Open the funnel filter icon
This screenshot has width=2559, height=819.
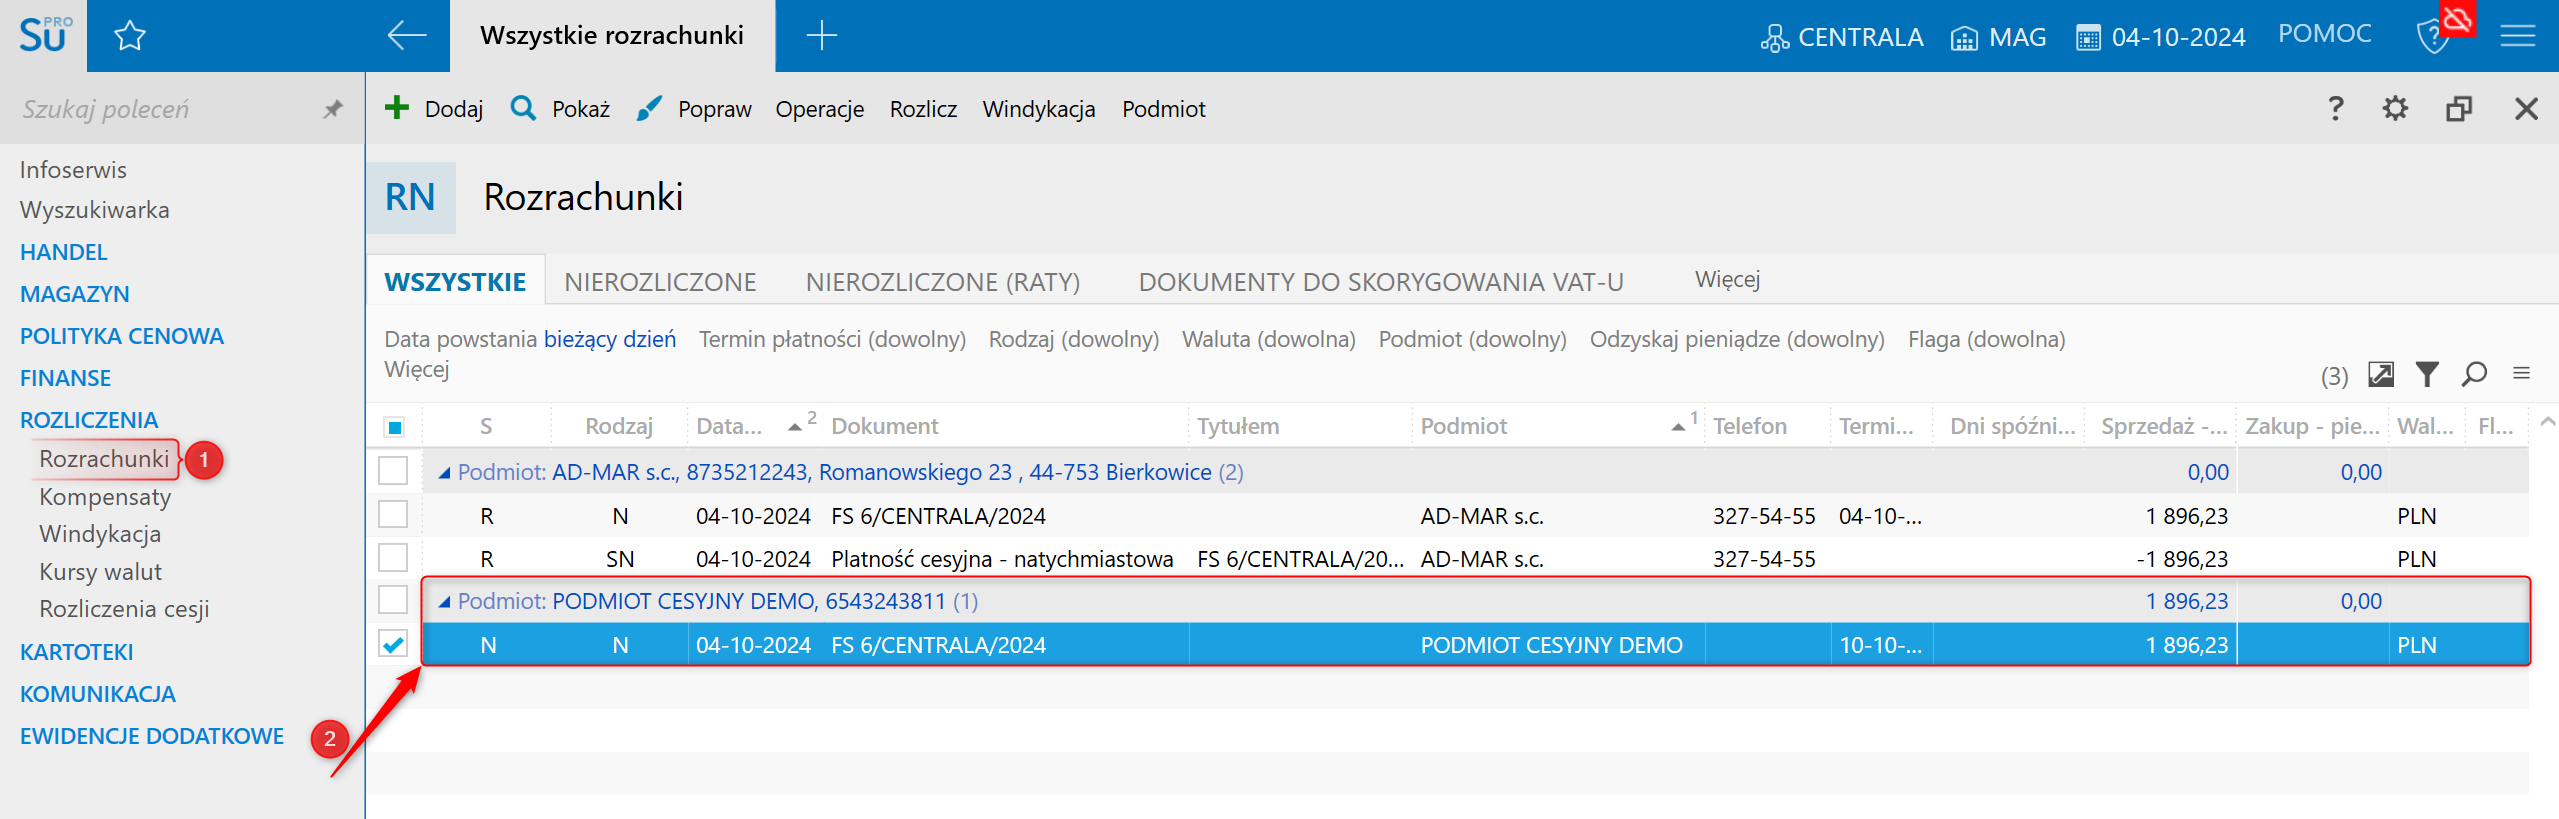pyautogui.click(x=2427, y=374)
